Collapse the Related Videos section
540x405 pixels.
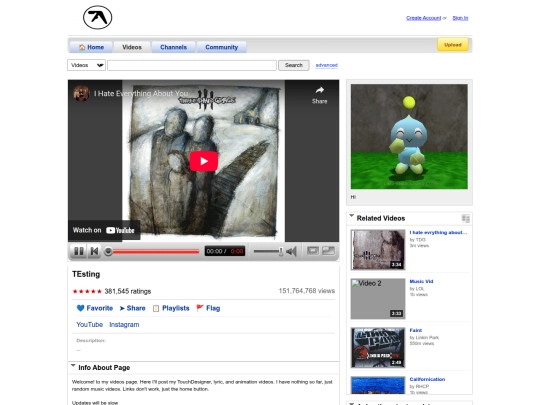point(352,216)
